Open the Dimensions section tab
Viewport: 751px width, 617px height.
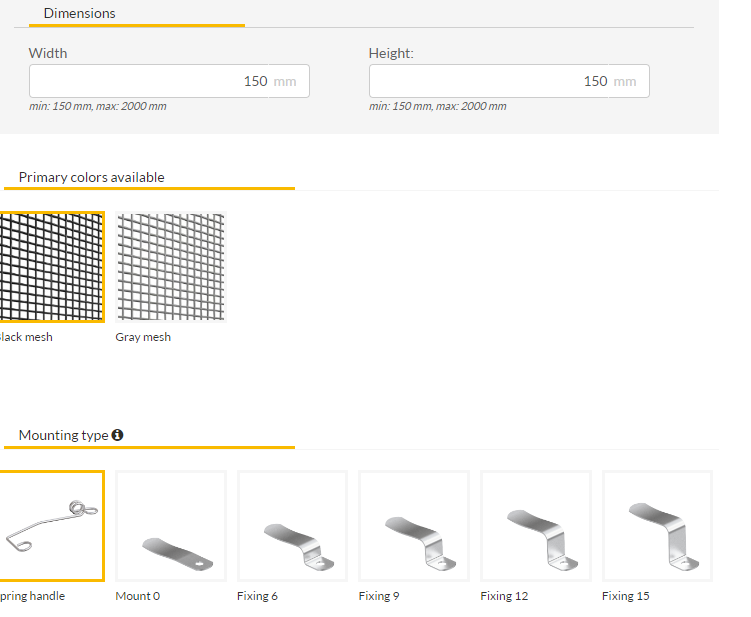(x=79, y=14)
